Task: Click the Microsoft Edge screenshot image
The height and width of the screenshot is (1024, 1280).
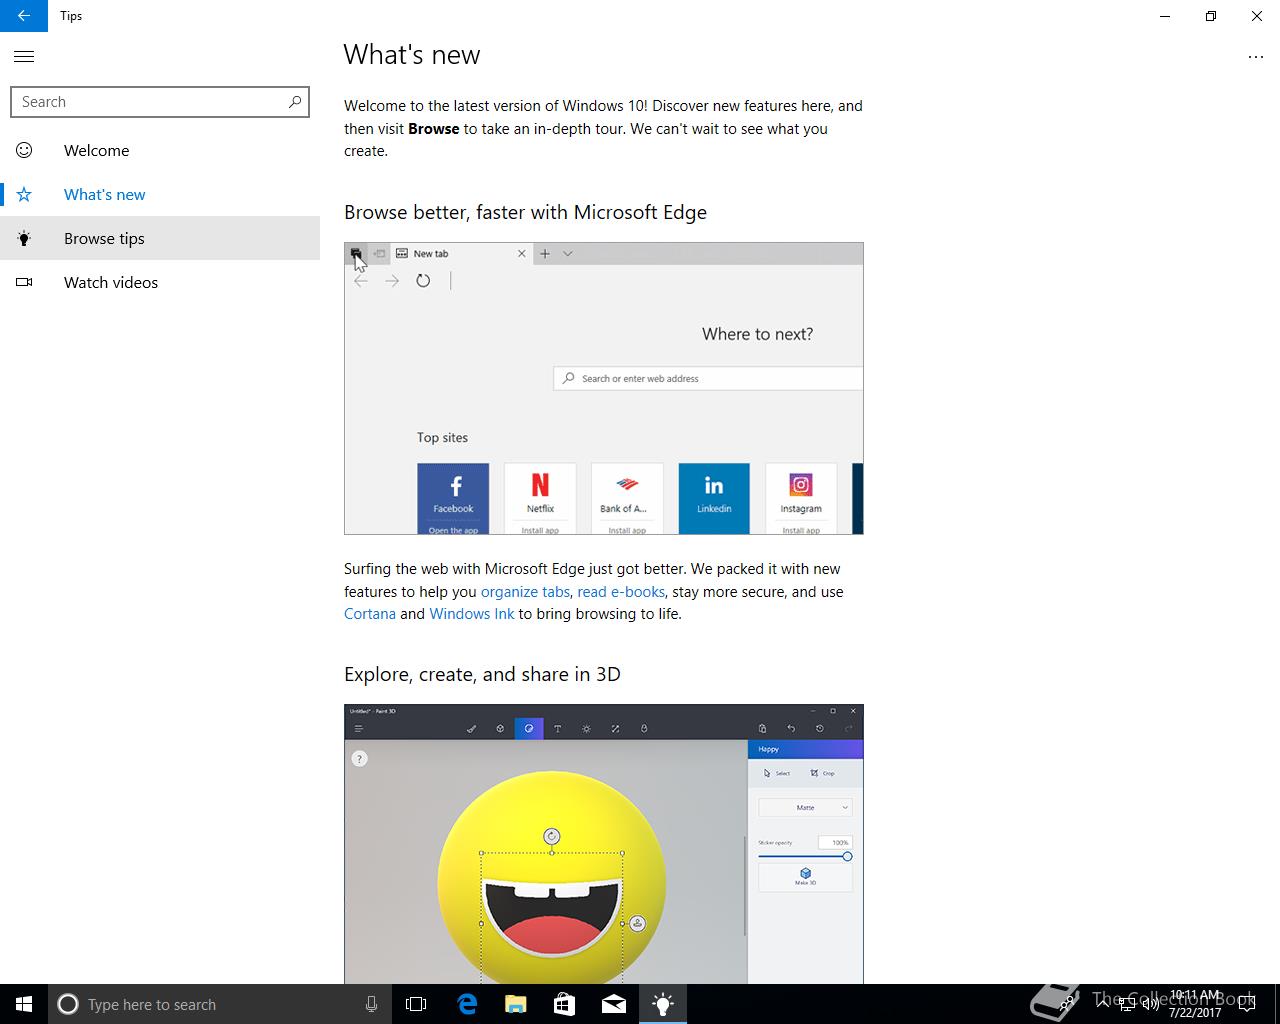Action: pyautogui.click(x=604, y=388)
